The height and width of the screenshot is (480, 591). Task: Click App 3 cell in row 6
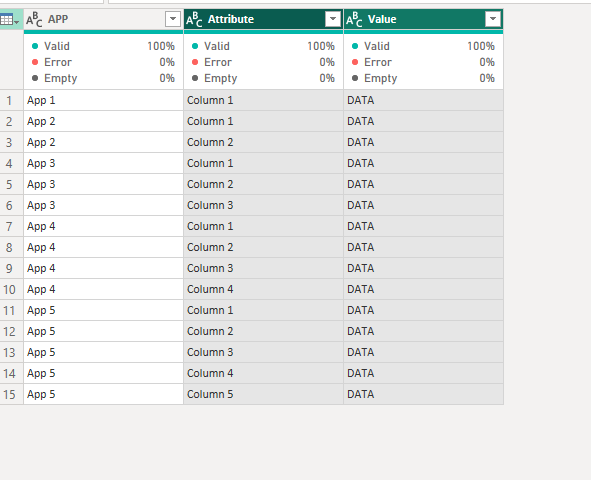pyautogui.click(x=103, y=205)
